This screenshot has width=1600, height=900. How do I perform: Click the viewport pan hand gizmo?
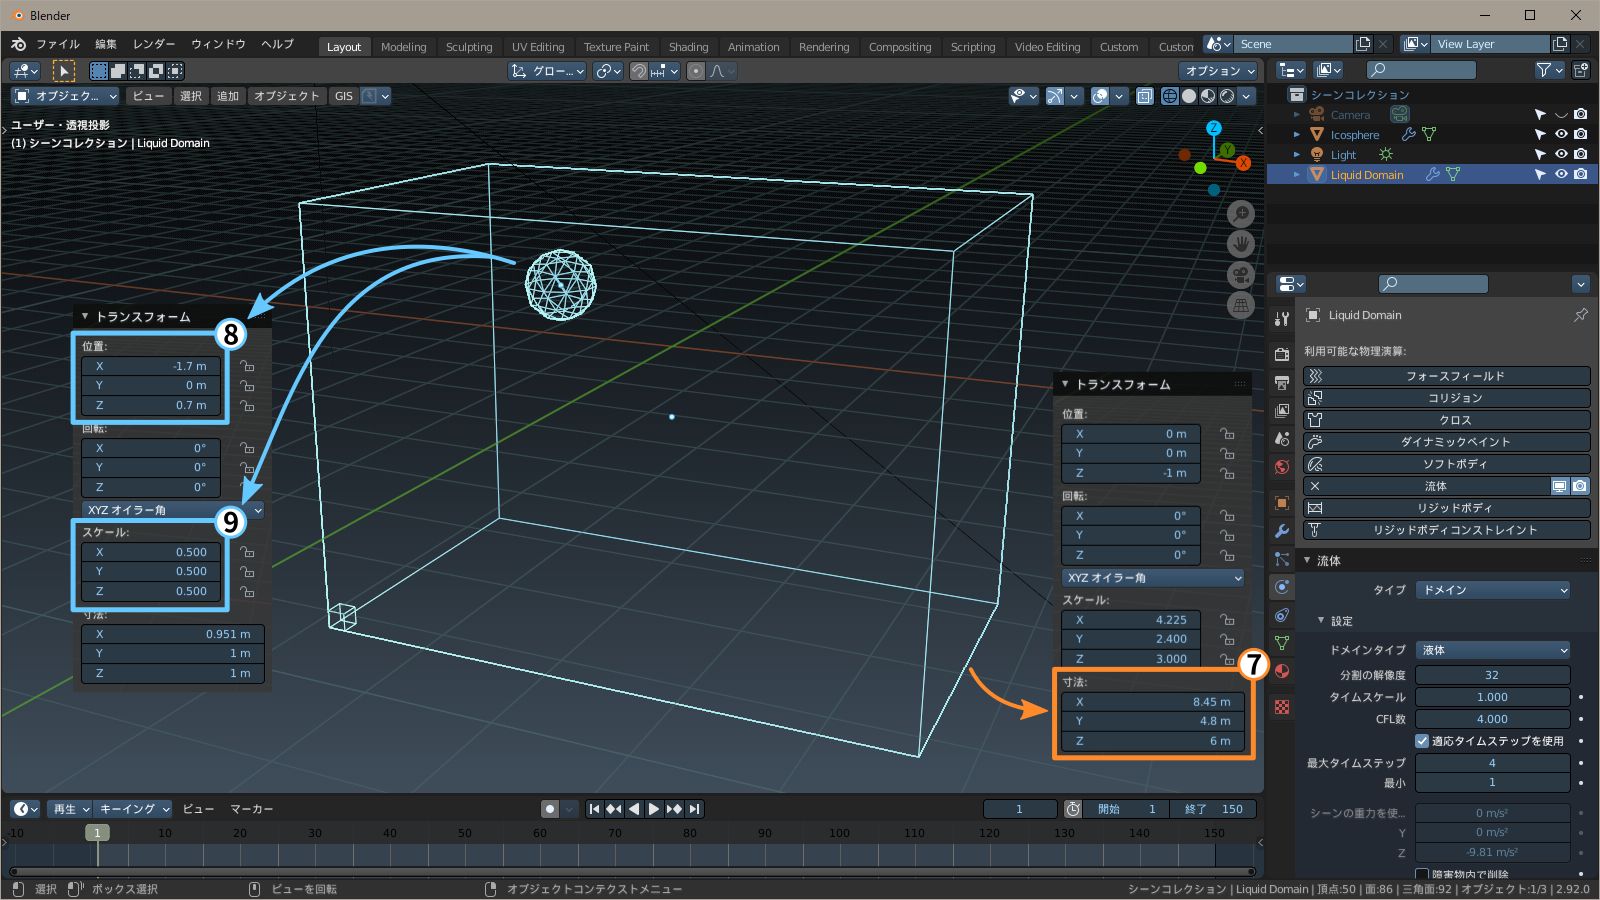point(1241,244)
